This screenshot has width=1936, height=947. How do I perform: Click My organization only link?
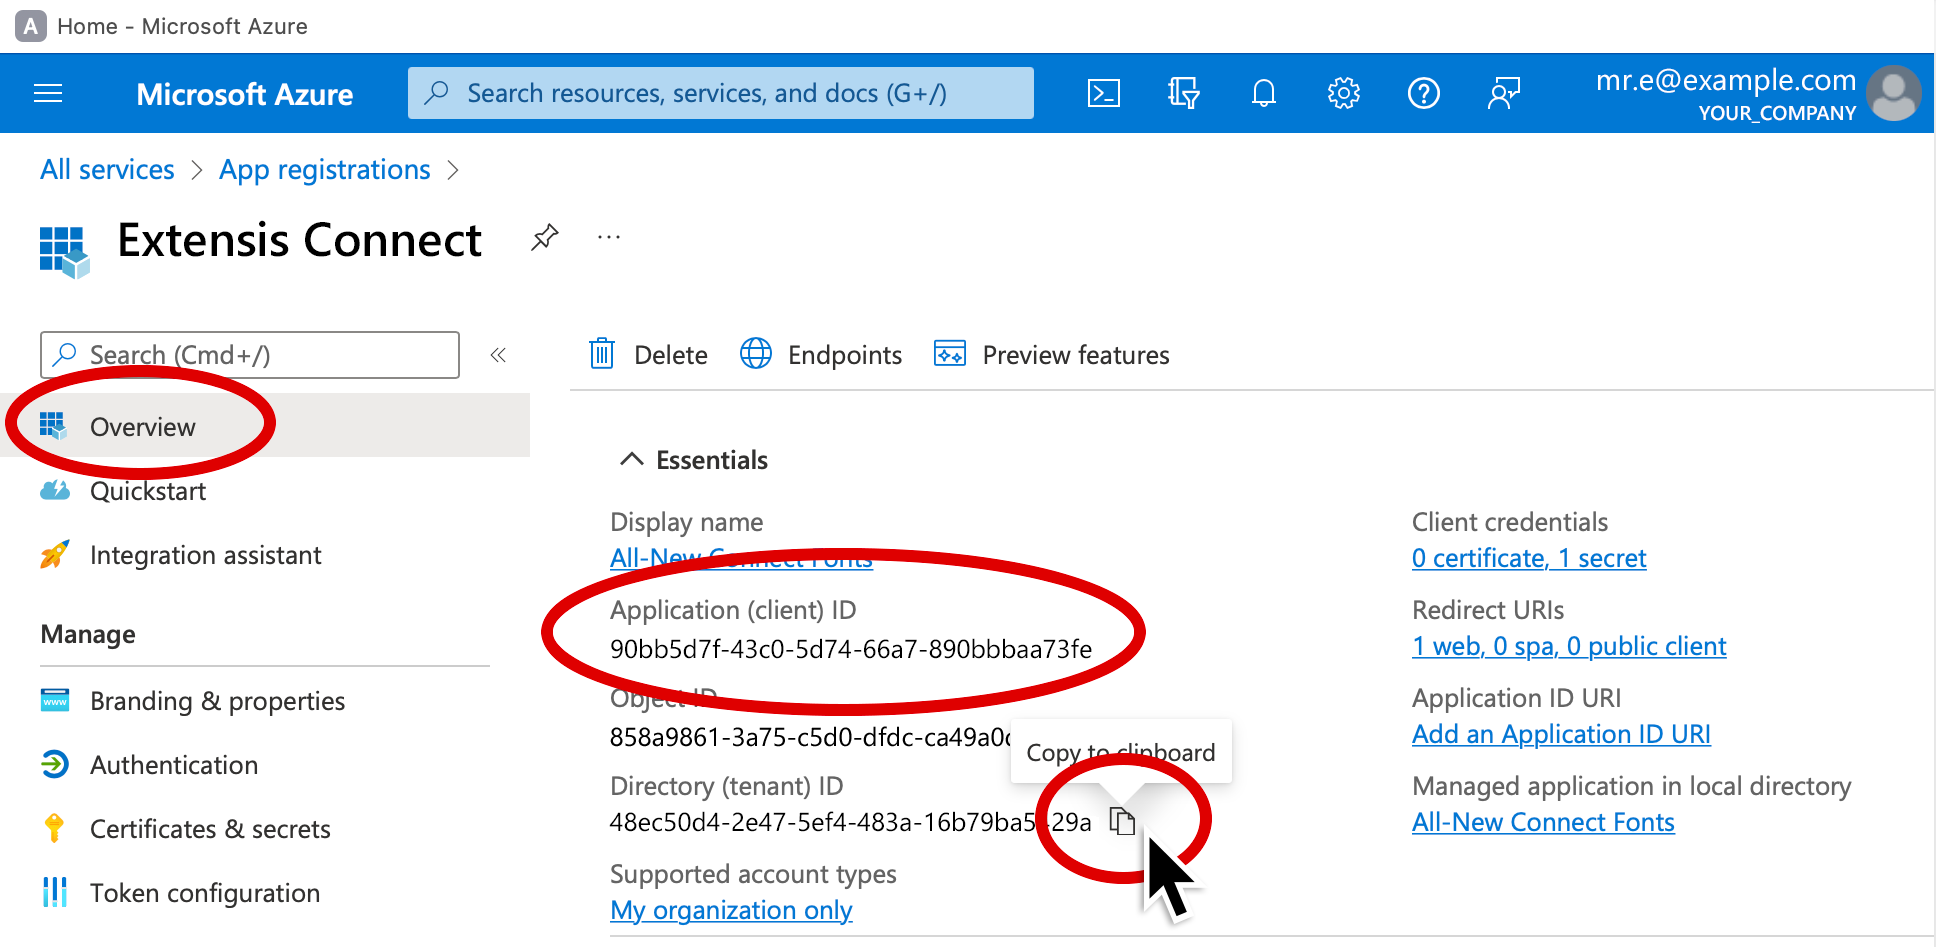click(x=731, y=910)
